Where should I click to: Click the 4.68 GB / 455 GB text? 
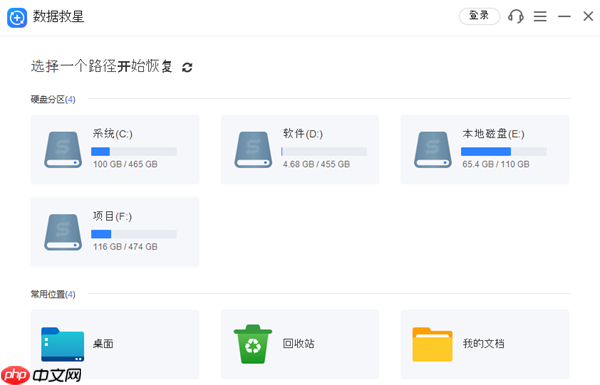pyautogui.click(x=316, y=164)
